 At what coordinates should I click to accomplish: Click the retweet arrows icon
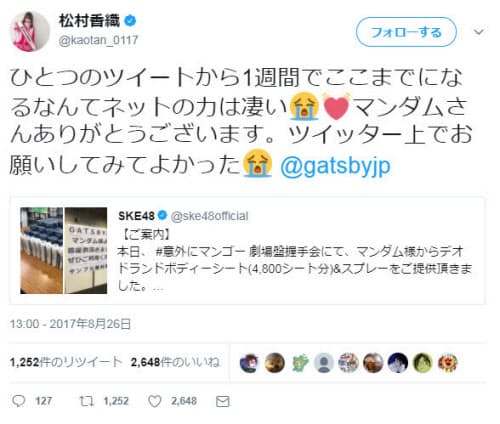click(87, 401)
